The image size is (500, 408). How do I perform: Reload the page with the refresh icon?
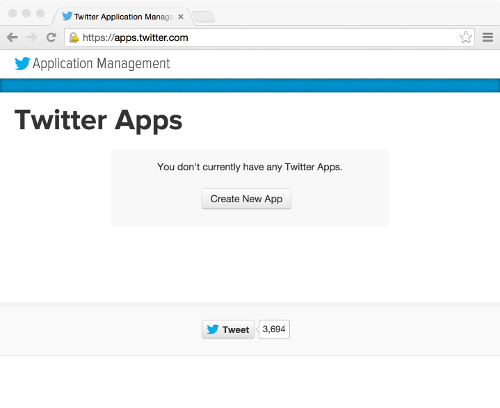[51, 37]
